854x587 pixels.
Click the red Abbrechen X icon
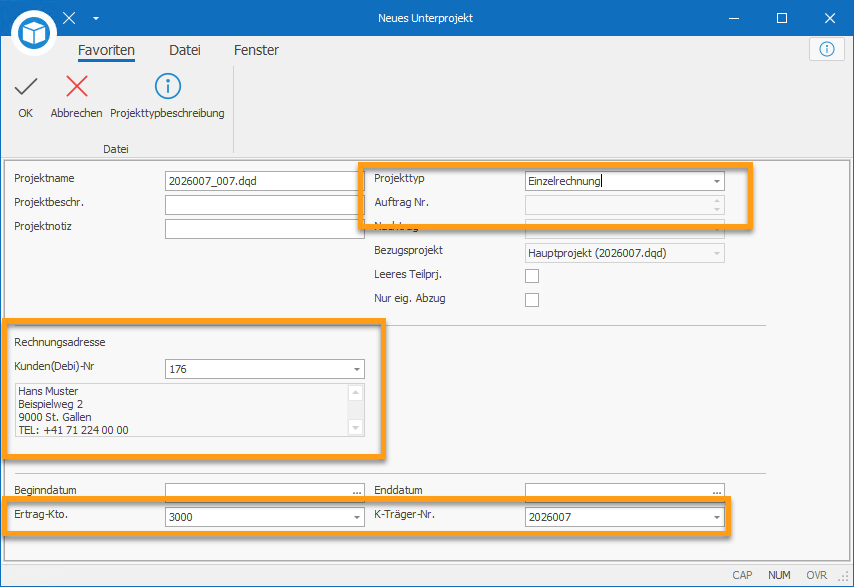(x=77, y=87)
